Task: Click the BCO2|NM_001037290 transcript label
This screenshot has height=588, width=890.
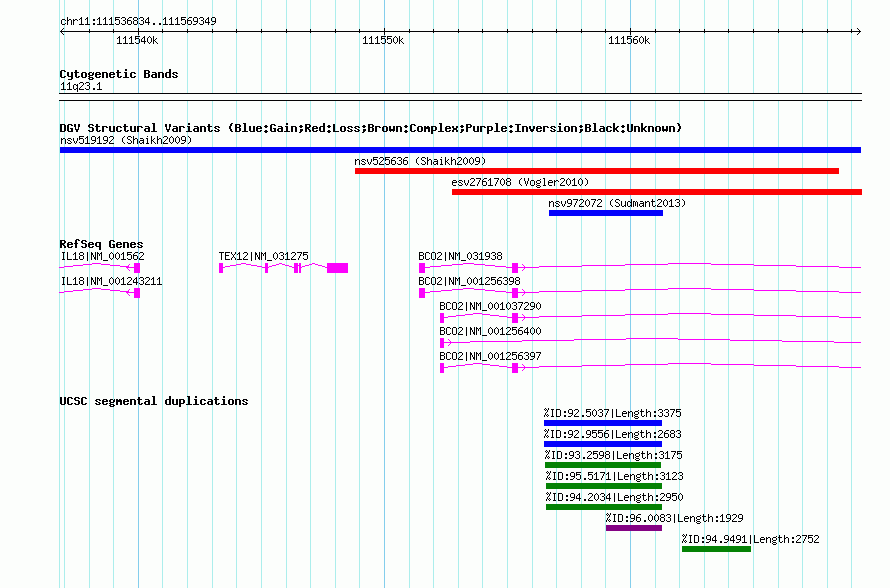Action: point(490,306)
